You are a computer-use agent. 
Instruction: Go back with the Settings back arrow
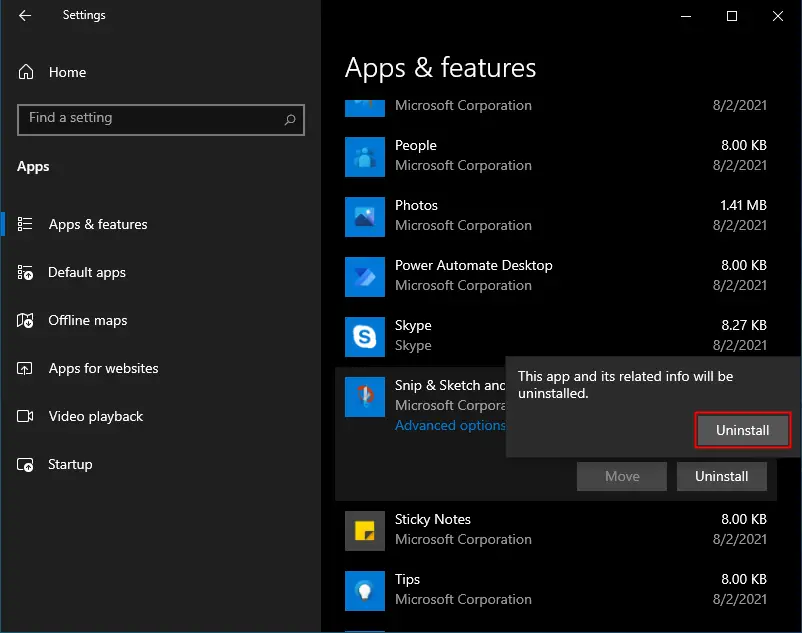point(25,15)
